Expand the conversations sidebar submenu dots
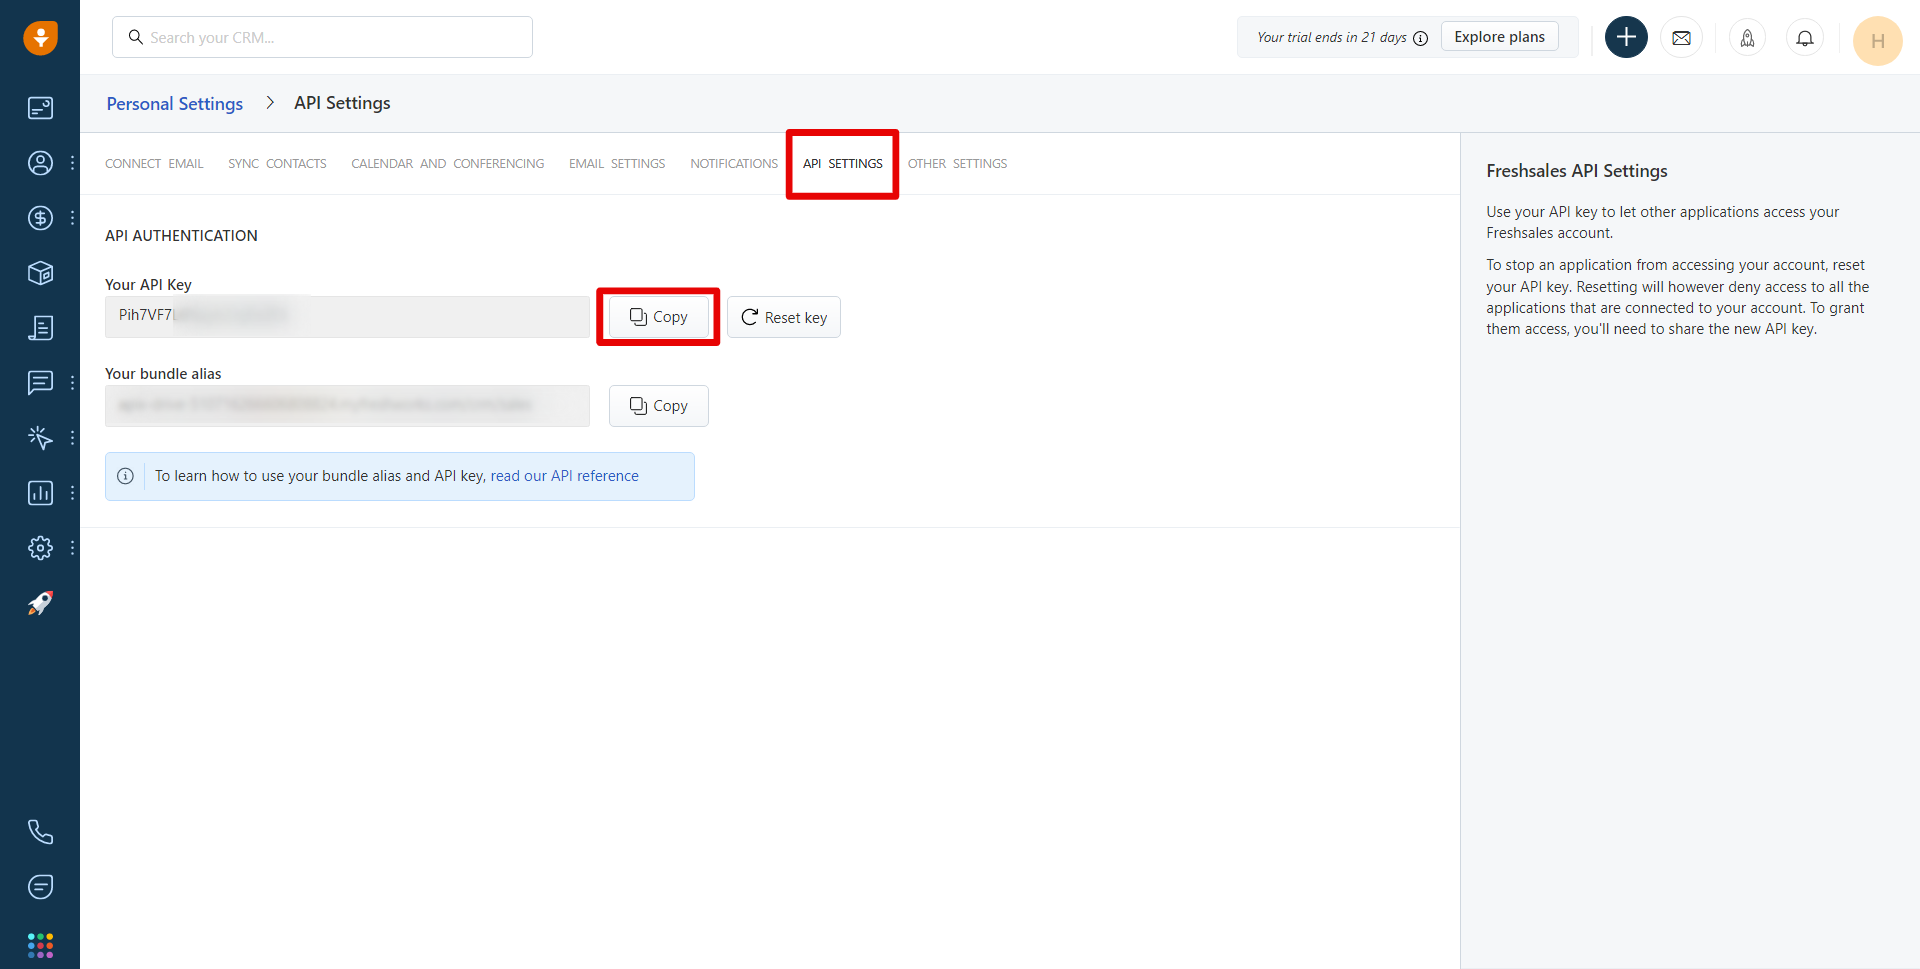The width and height of the screenshot is (1920, 969). (x=72, y=383)
